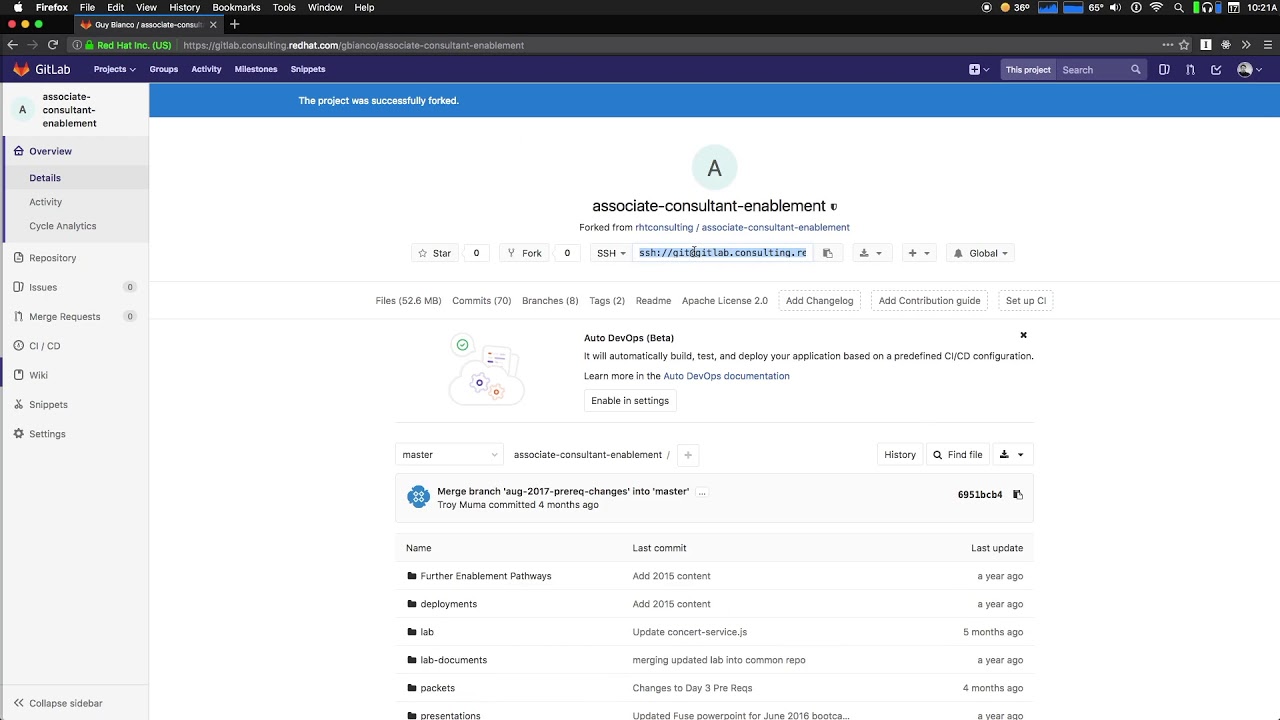Click Set up CI button
Image resolution: width=1280 pixels, height=720 pixels.
point(1026,301)
